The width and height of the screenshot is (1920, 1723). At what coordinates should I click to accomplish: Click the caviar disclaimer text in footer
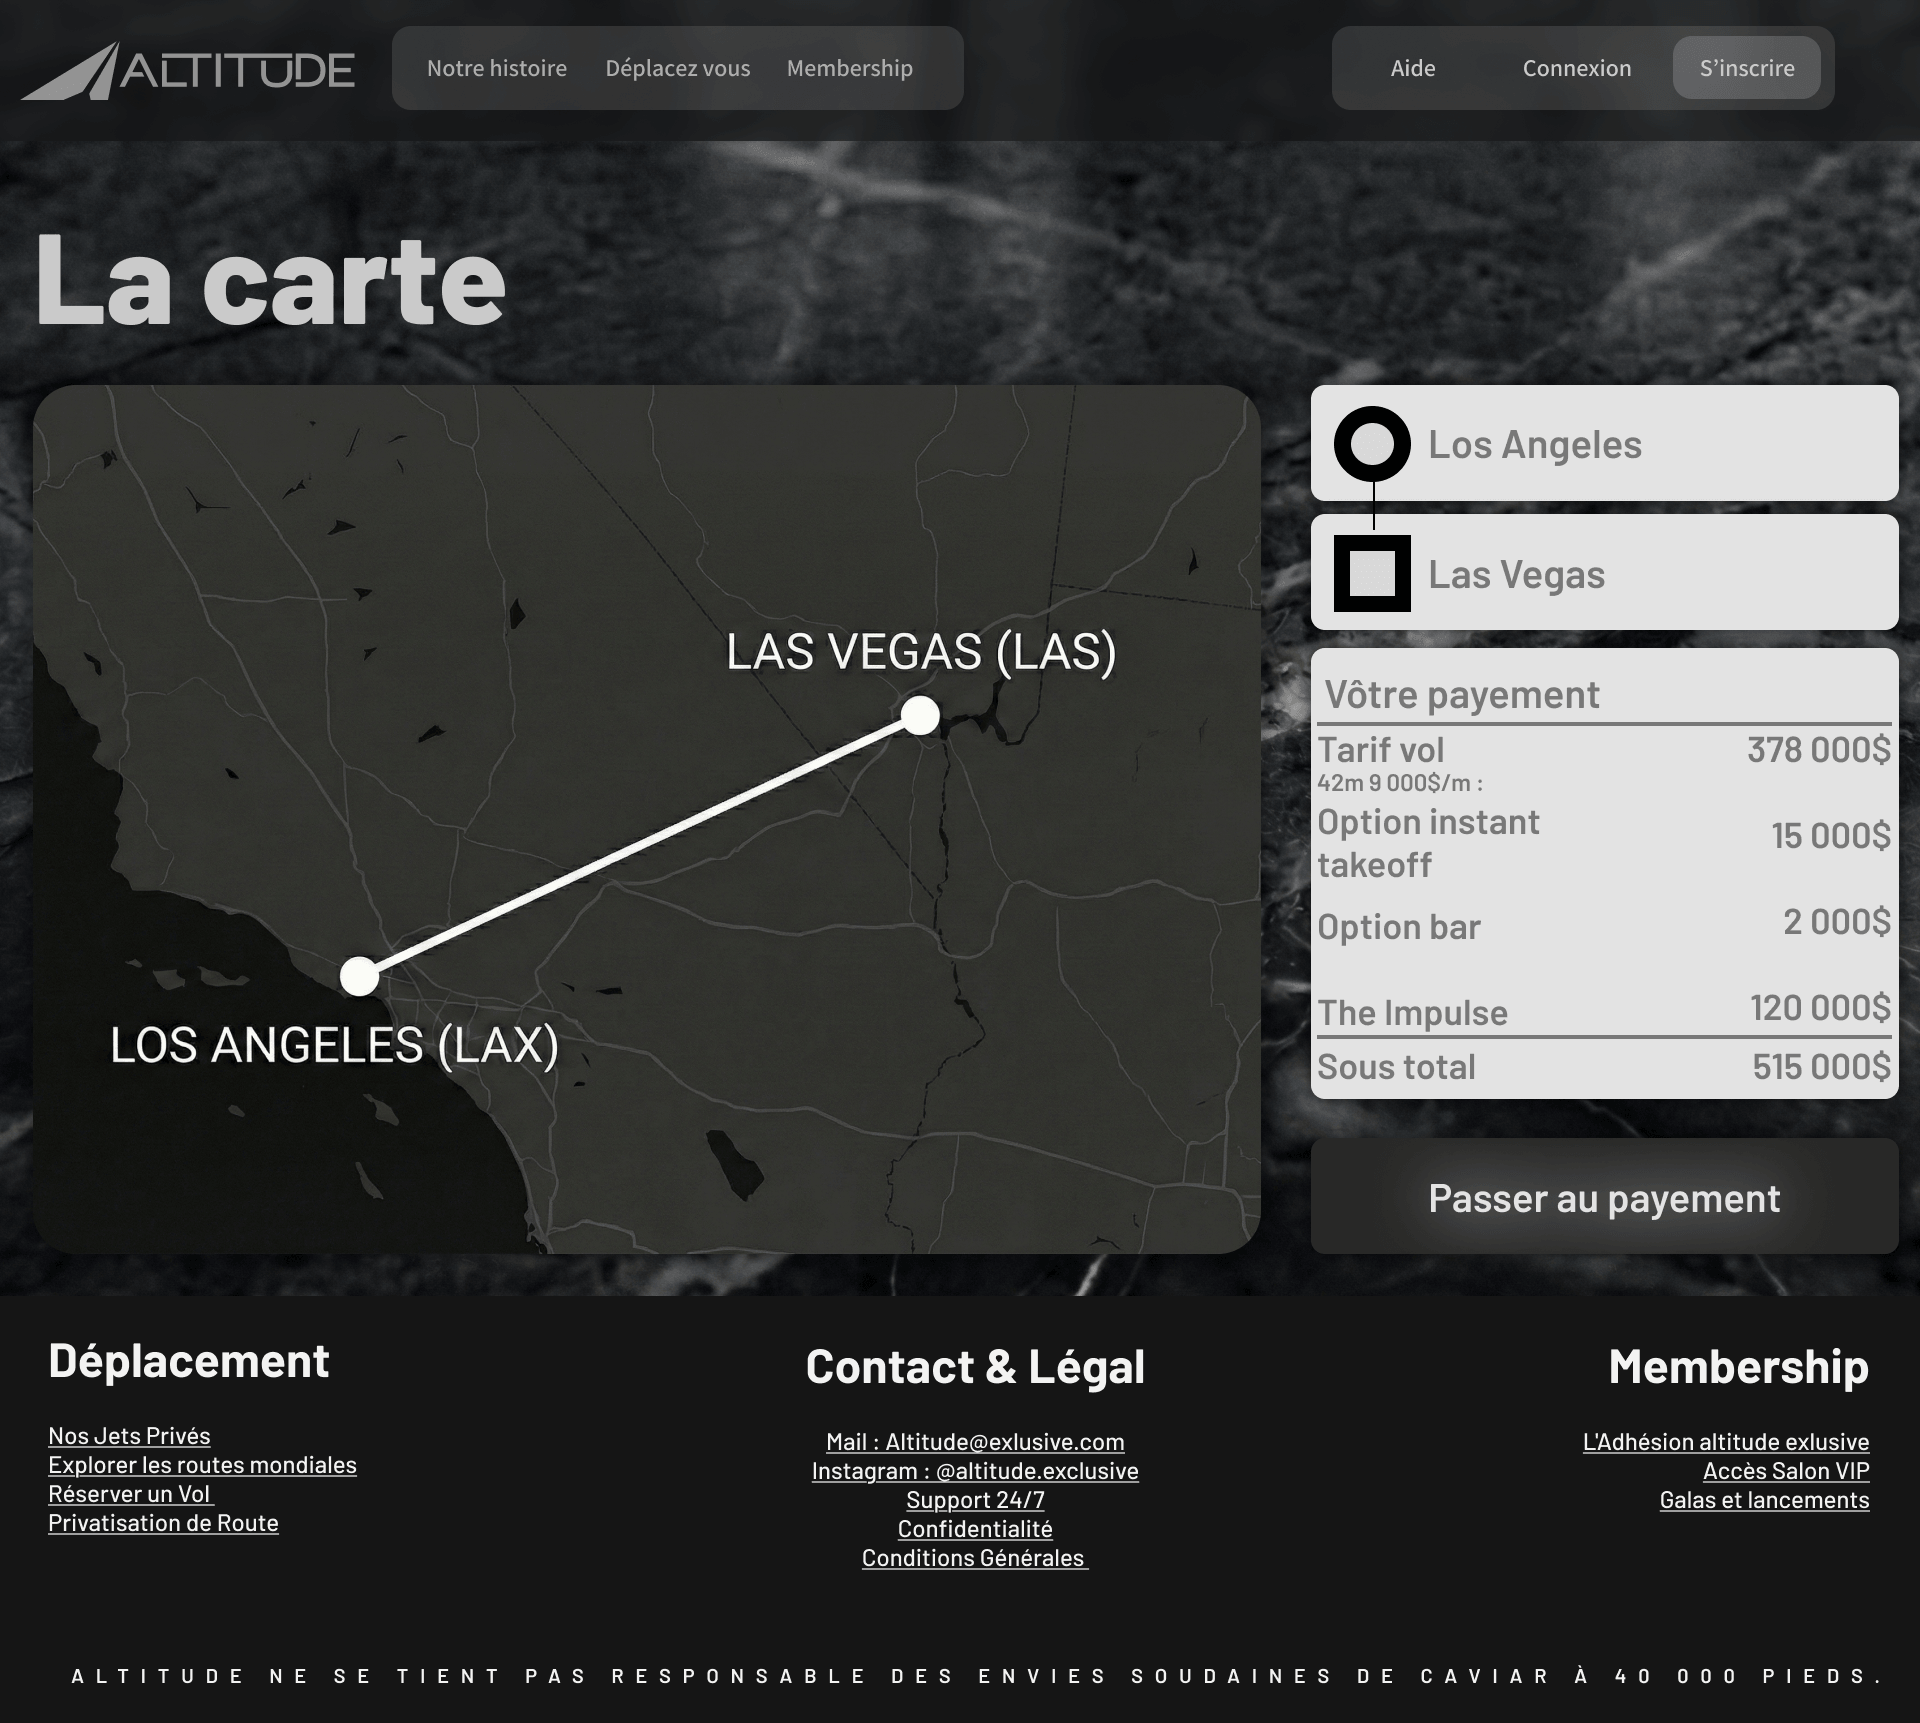click(977, 1676)
